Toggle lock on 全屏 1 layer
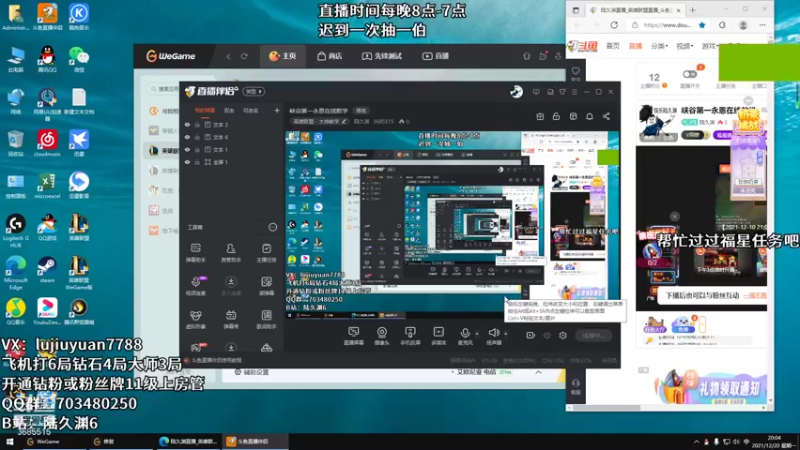Screen dimensions: 800x450 [197, 162]
